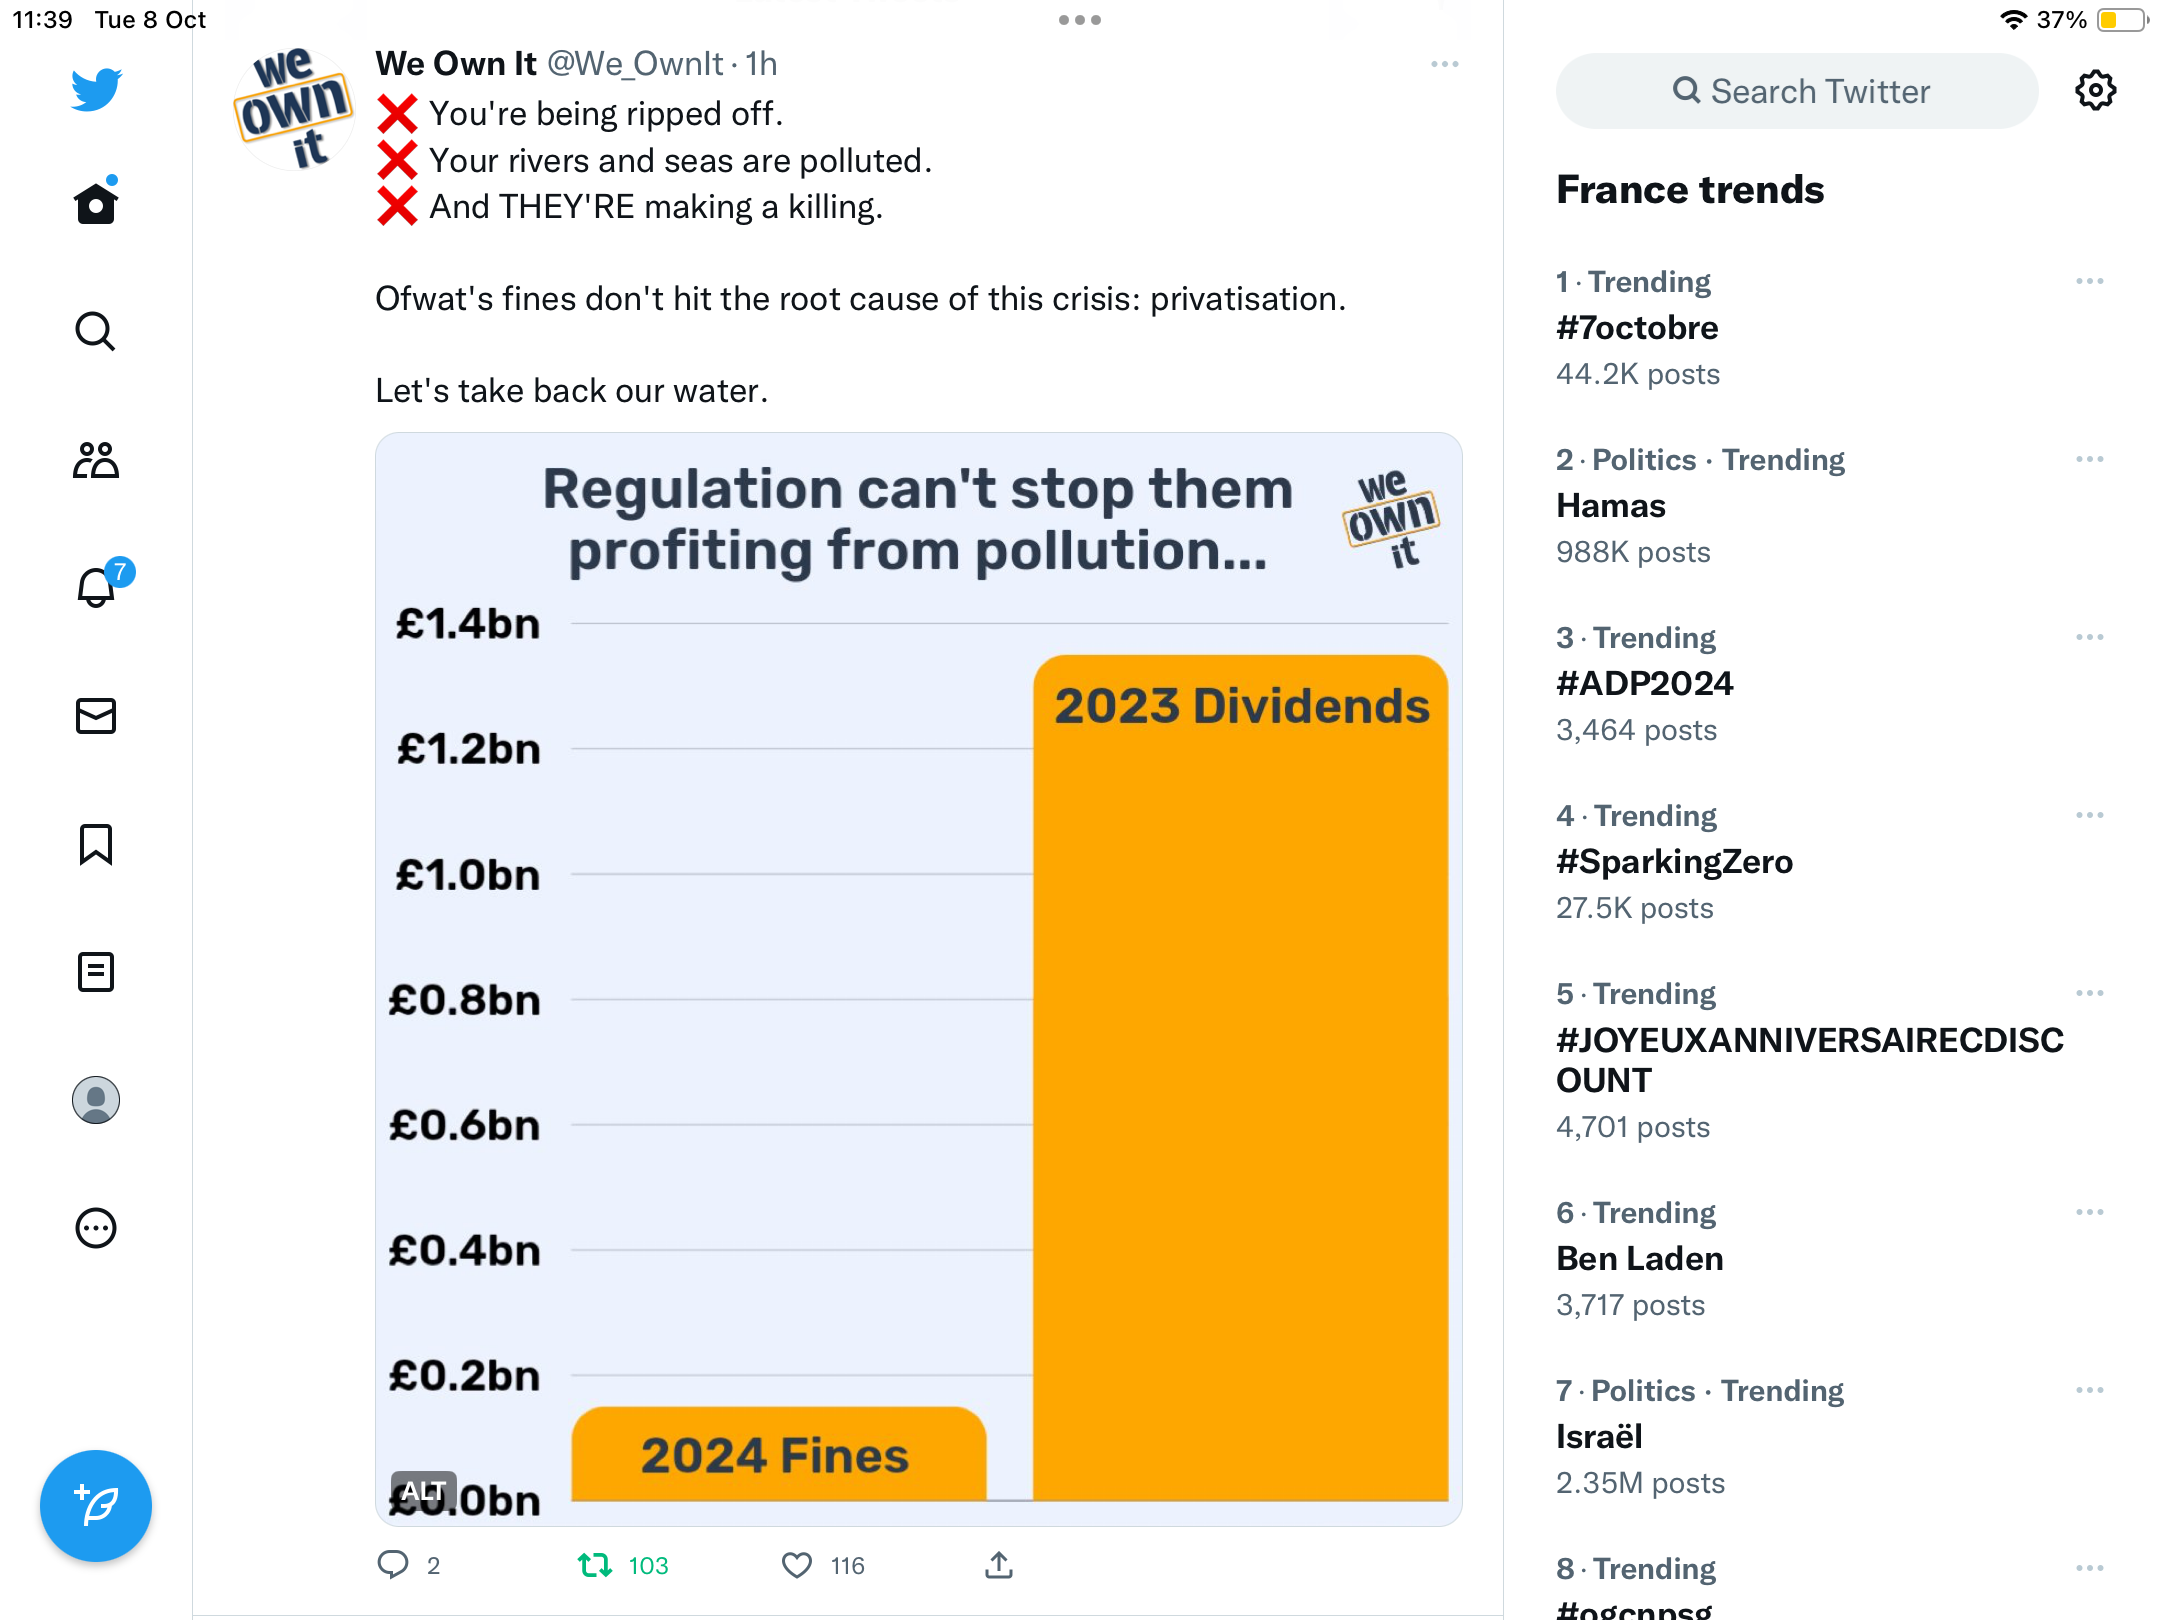Select the '2.35M posts' count
This screenshot has height=1620, width=2160.
tap(1640, 1483)
